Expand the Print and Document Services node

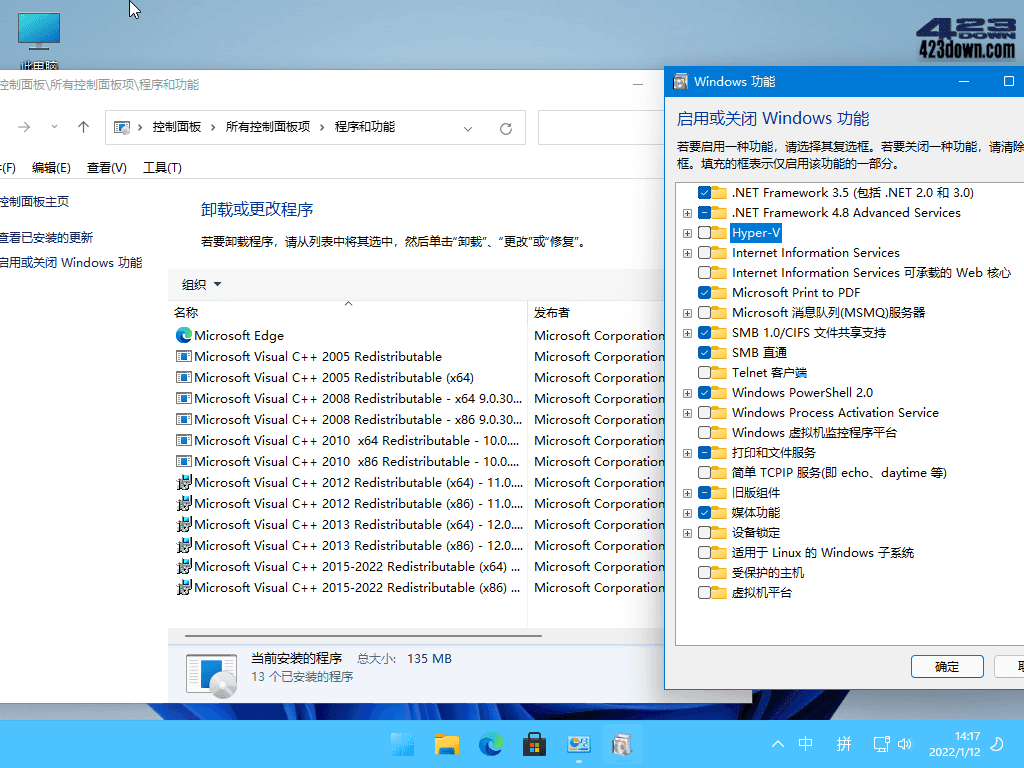pos(687,453)
